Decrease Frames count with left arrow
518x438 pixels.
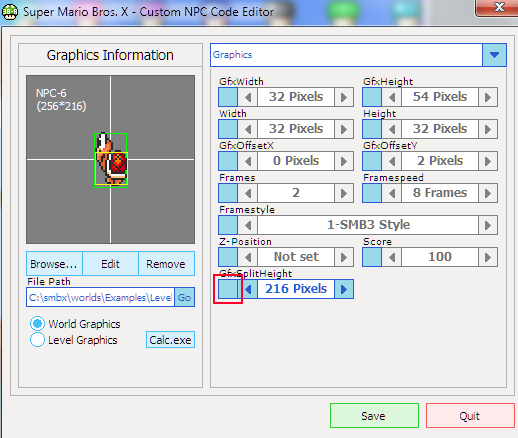[248, 193]
